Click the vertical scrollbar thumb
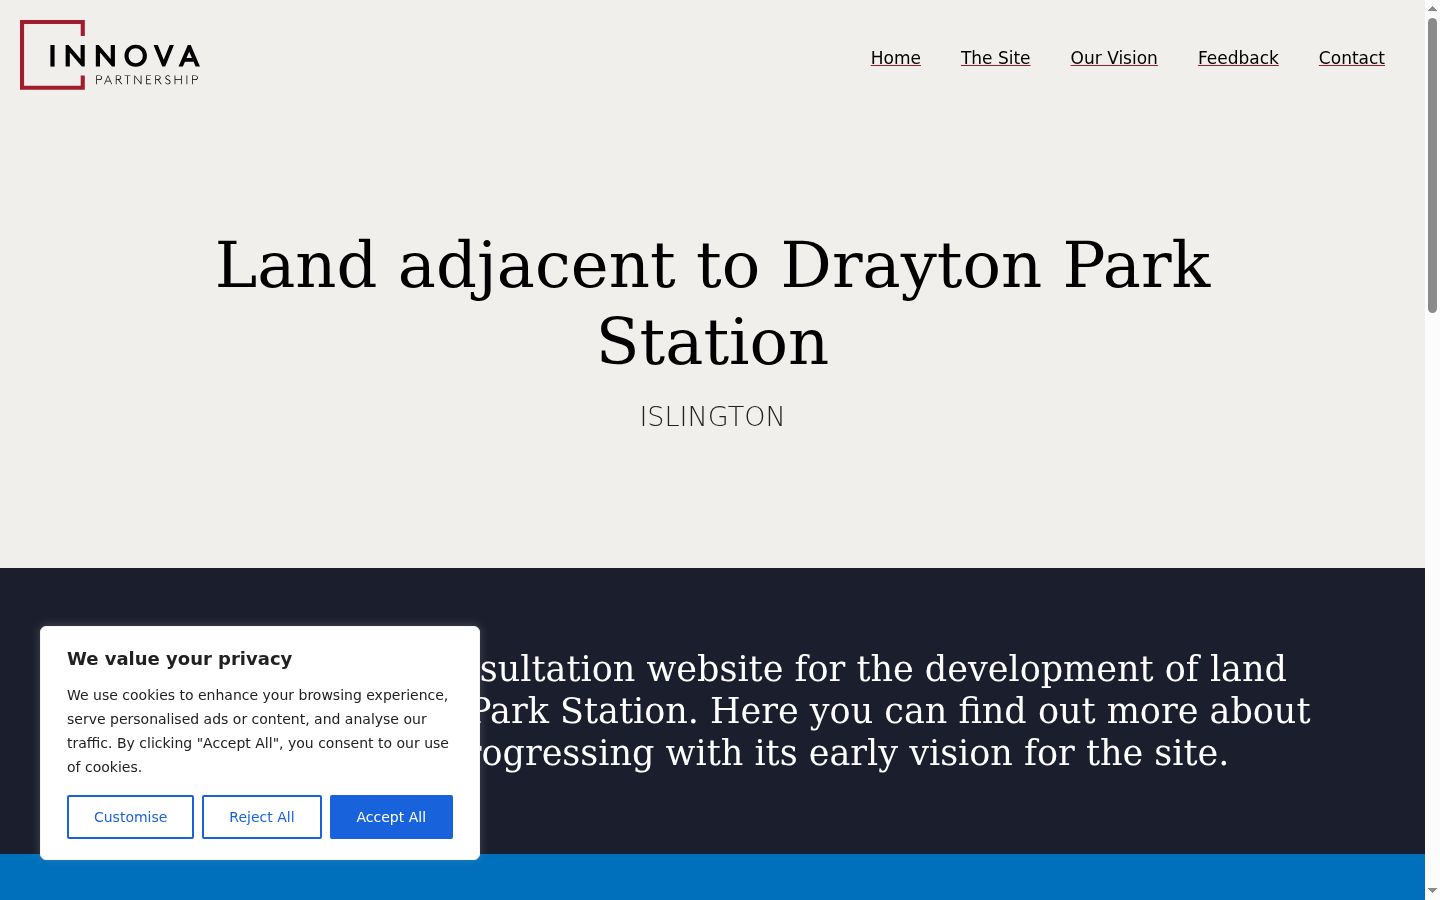This screenshot has width=1440, height=900. coord(1432,165)
